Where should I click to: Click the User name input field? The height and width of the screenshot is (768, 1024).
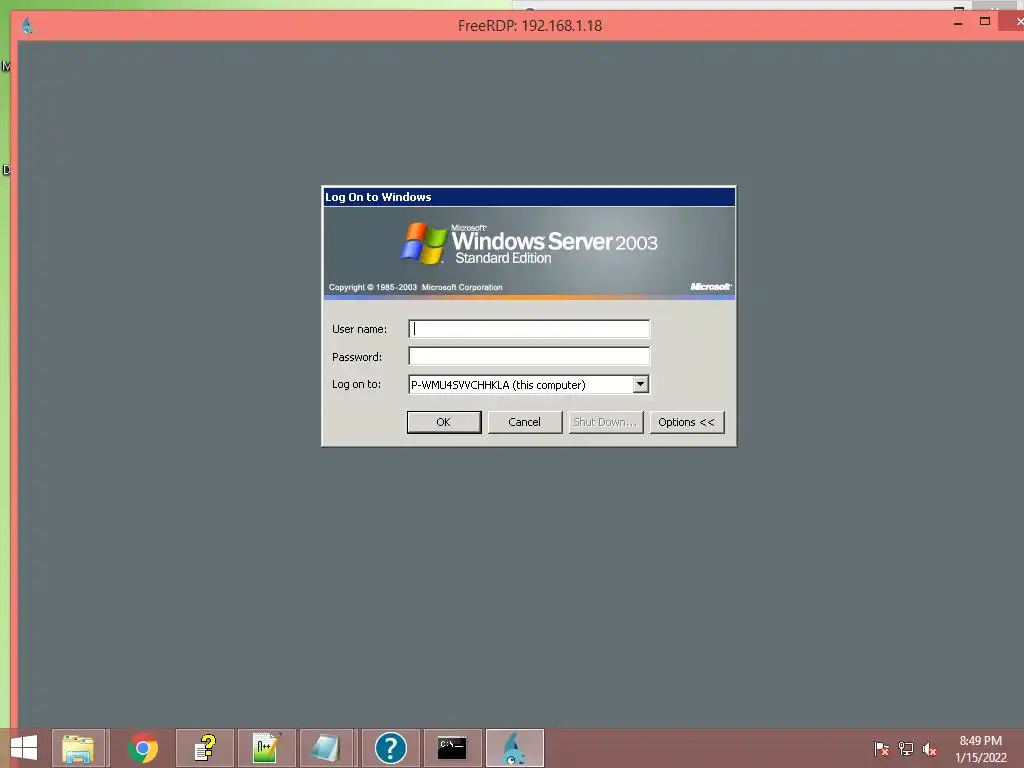coord(529,328)
